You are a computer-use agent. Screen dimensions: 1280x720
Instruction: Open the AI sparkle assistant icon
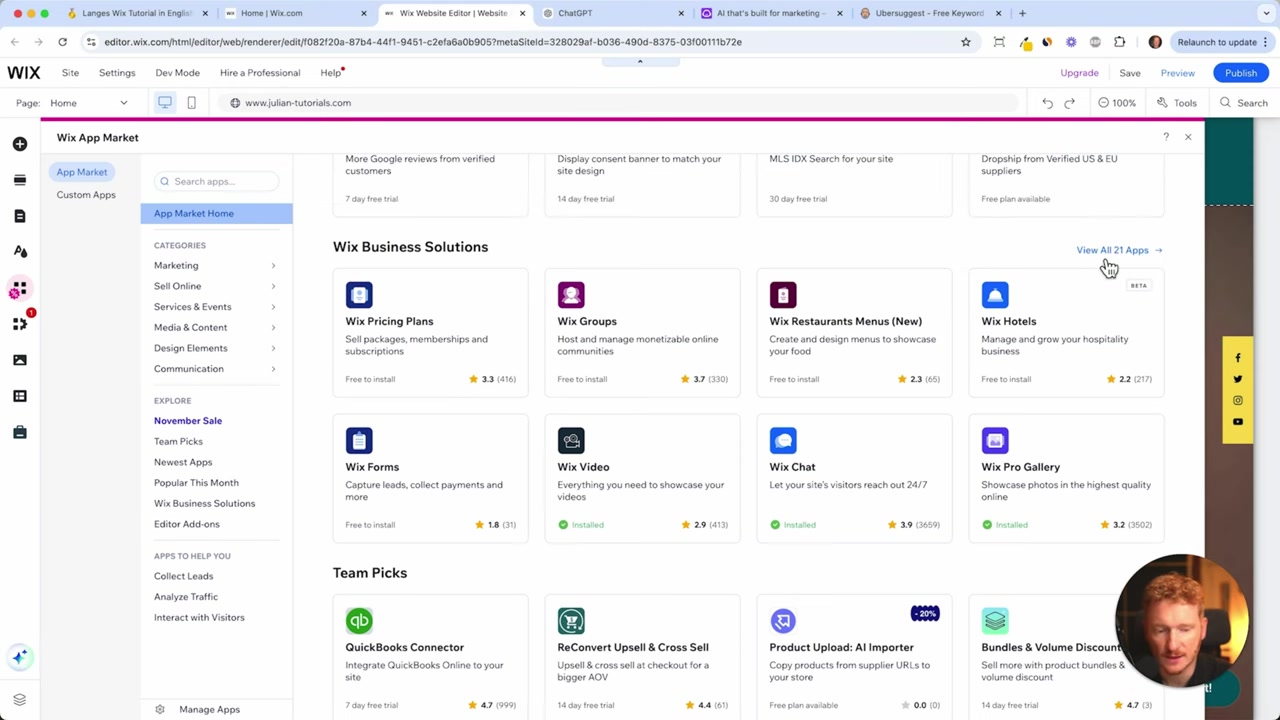[x=20, y=657]
